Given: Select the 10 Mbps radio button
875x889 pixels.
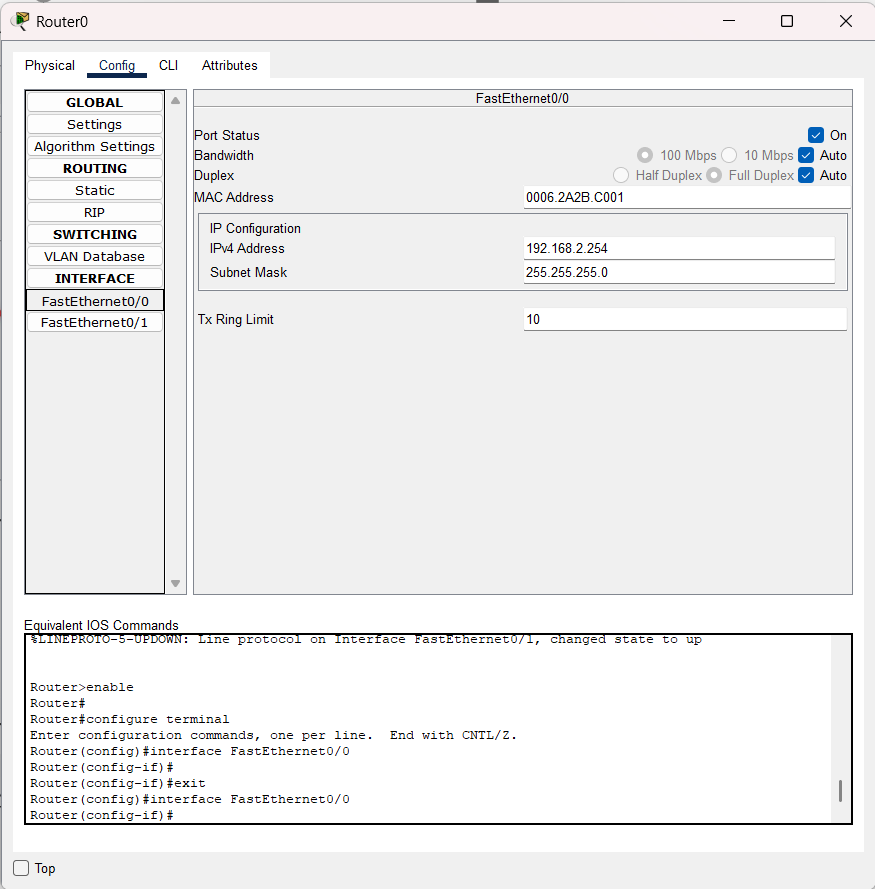Looking at the screenshot, I should tap(729, 155).
